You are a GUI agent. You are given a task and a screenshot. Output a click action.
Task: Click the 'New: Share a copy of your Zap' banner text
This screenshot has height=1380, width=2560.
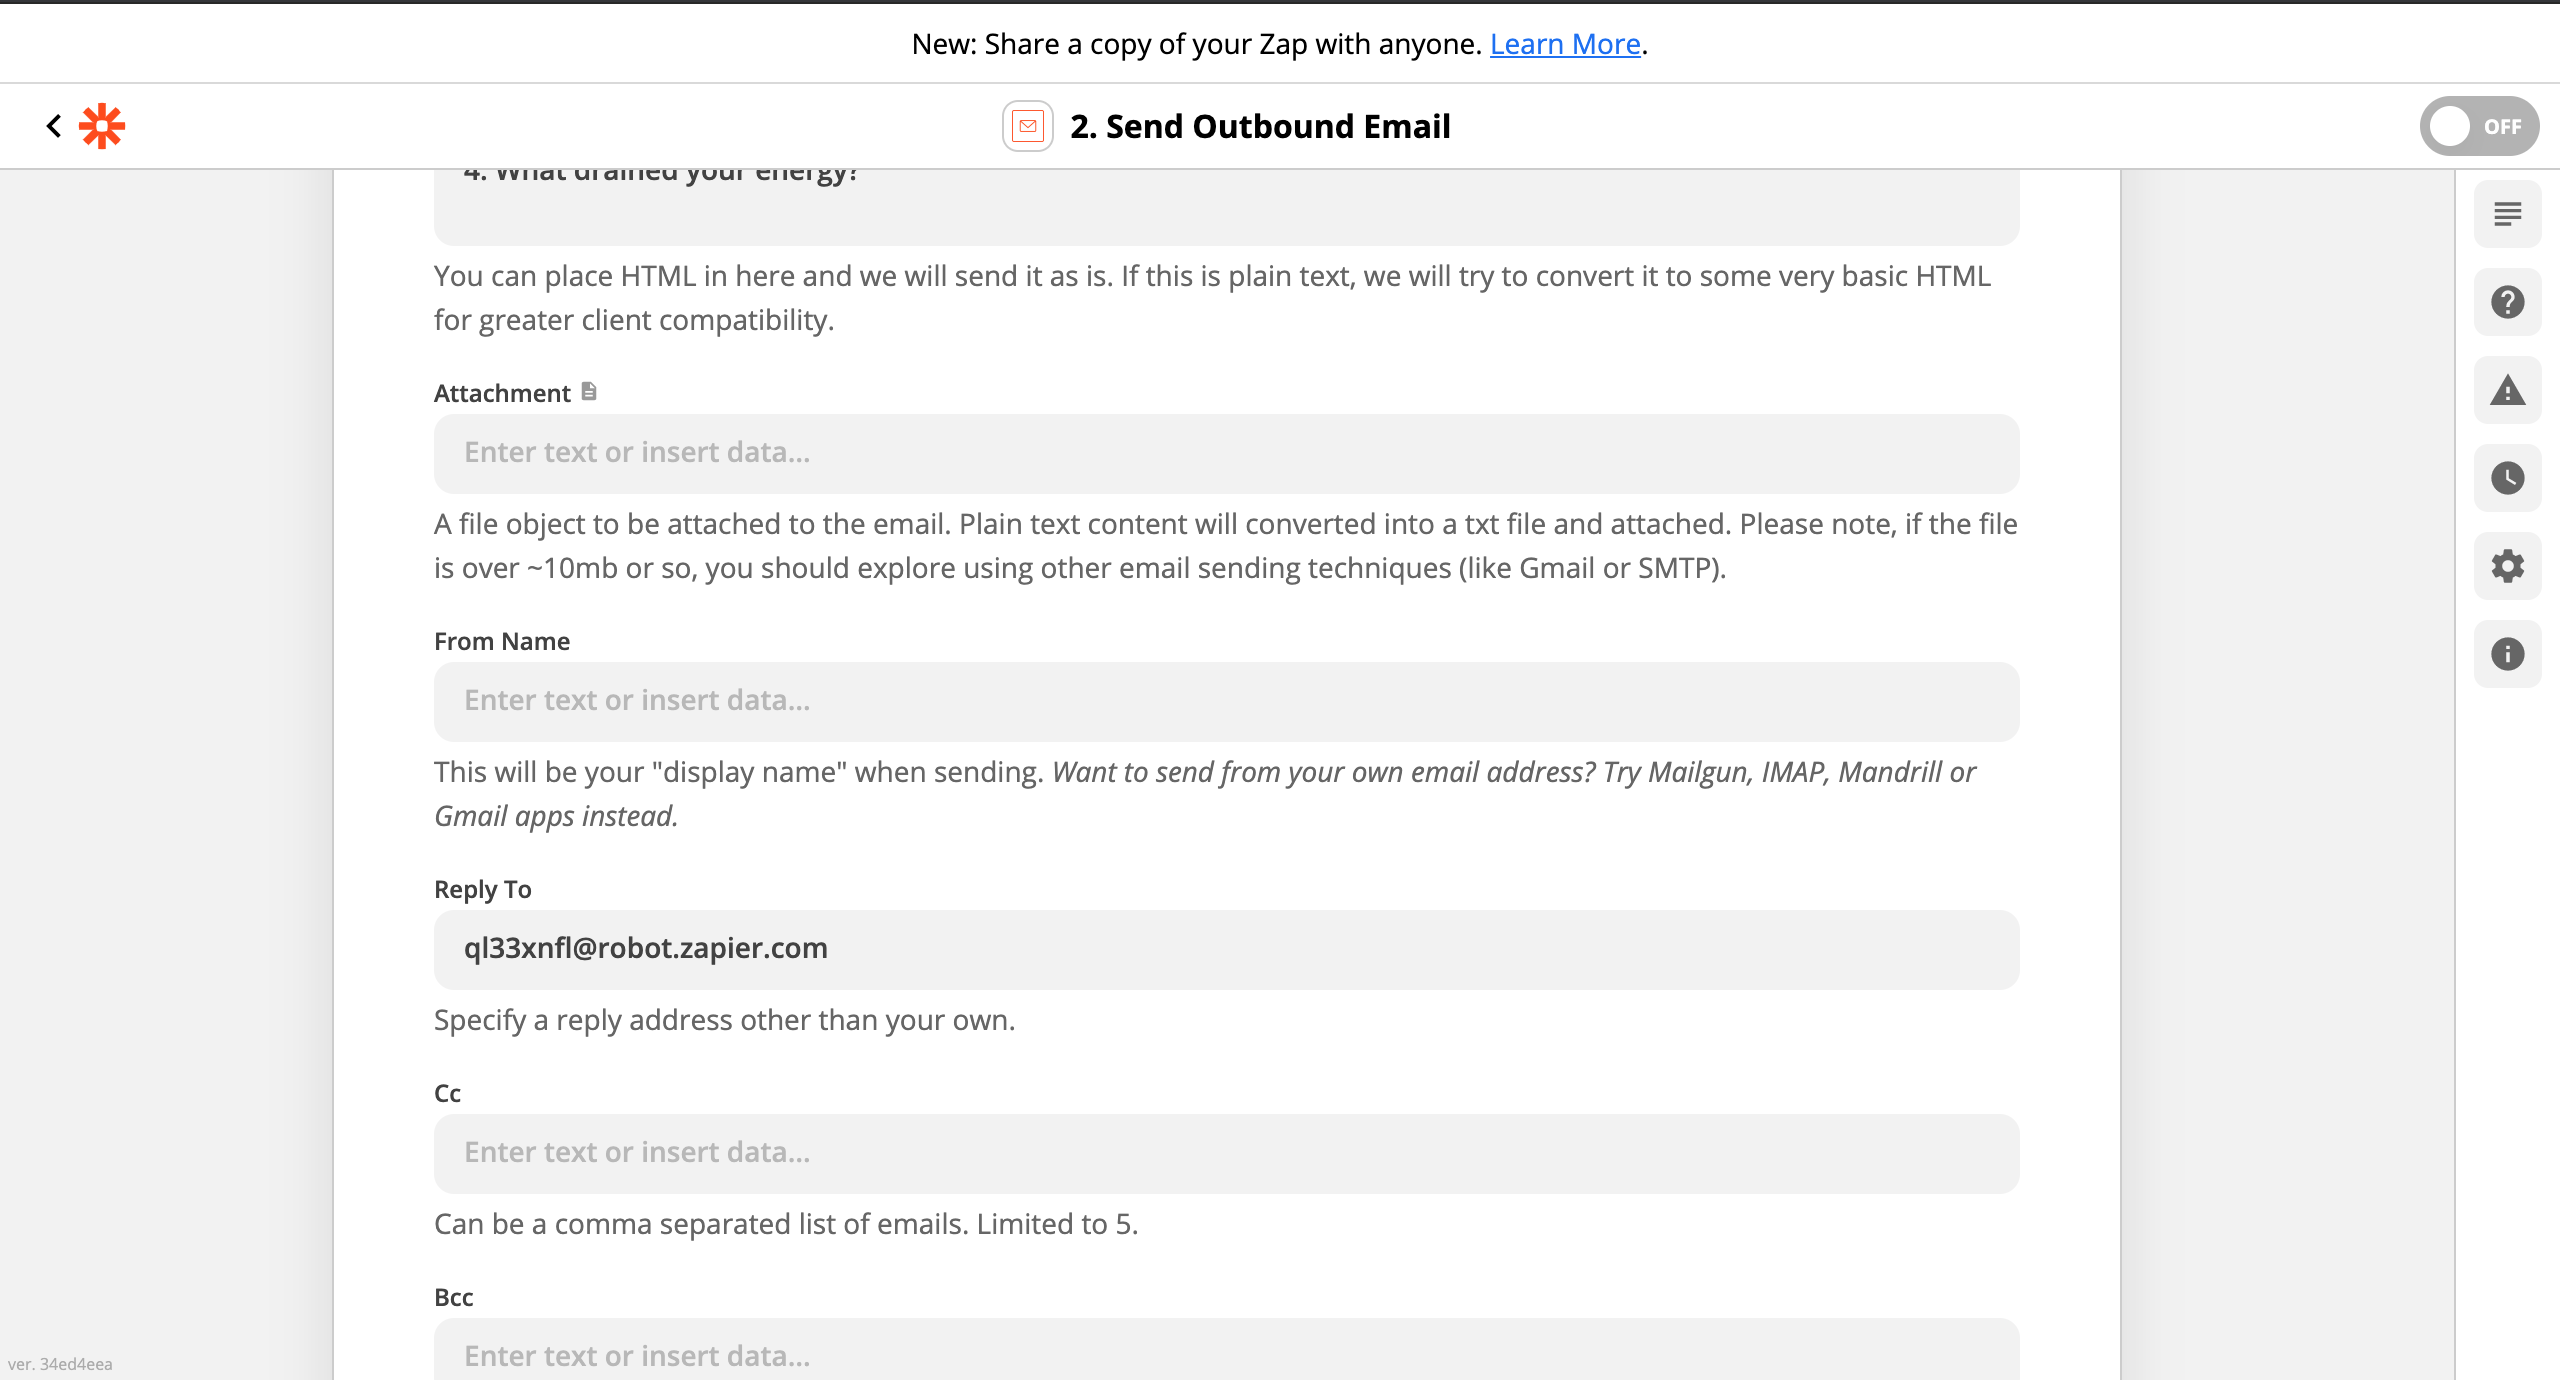[1196, 44]
